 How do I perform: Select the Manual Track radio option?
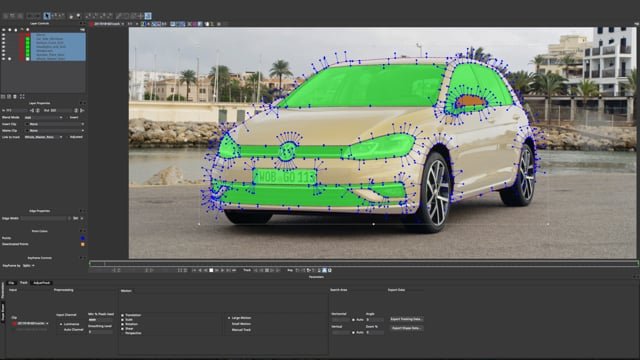tap(229, 330)
